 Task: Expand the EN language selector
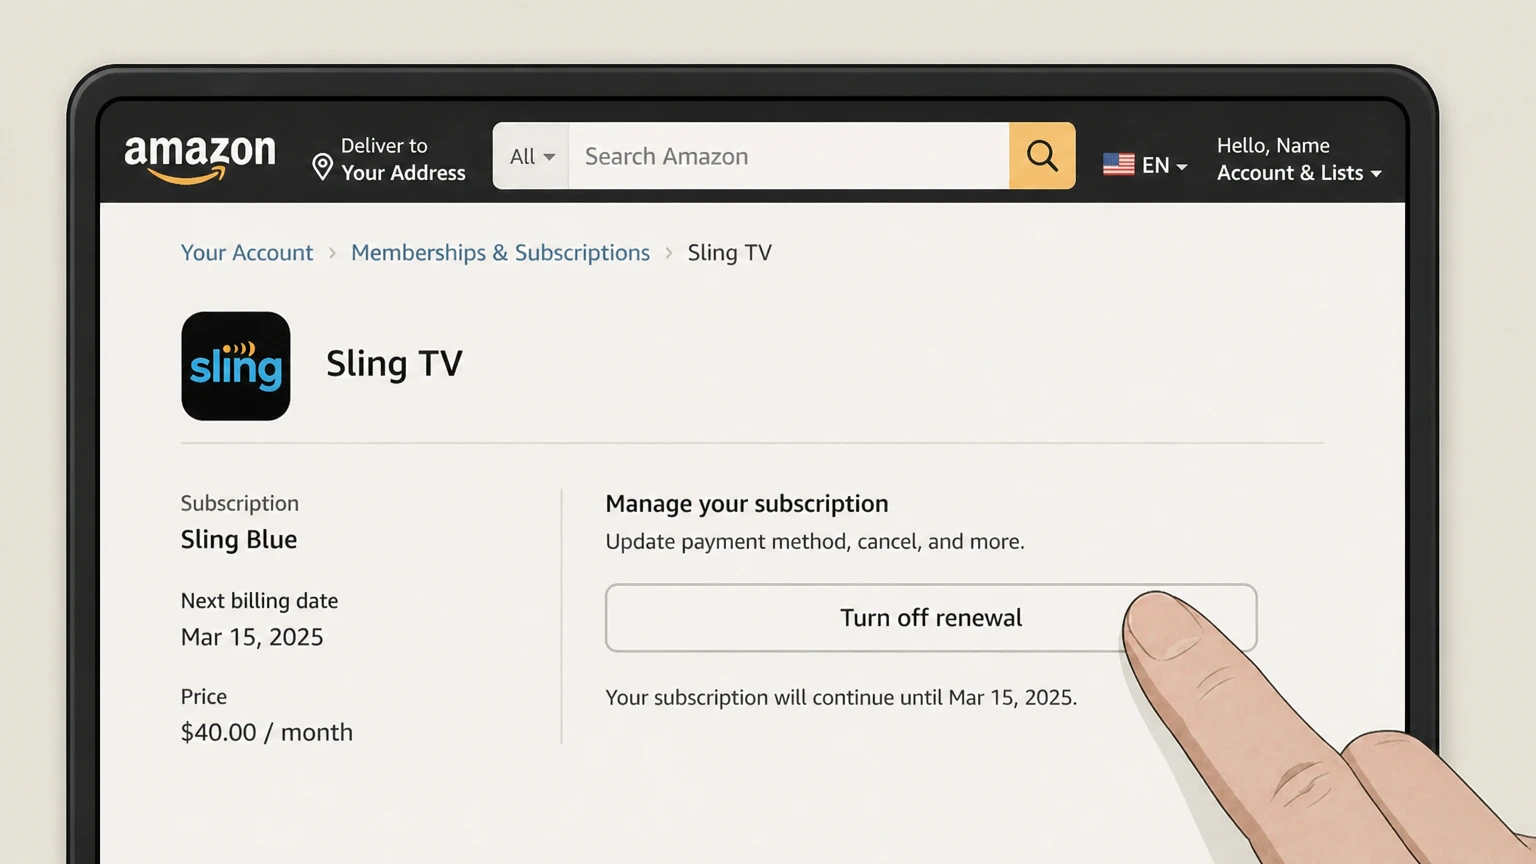(1164, 165)
